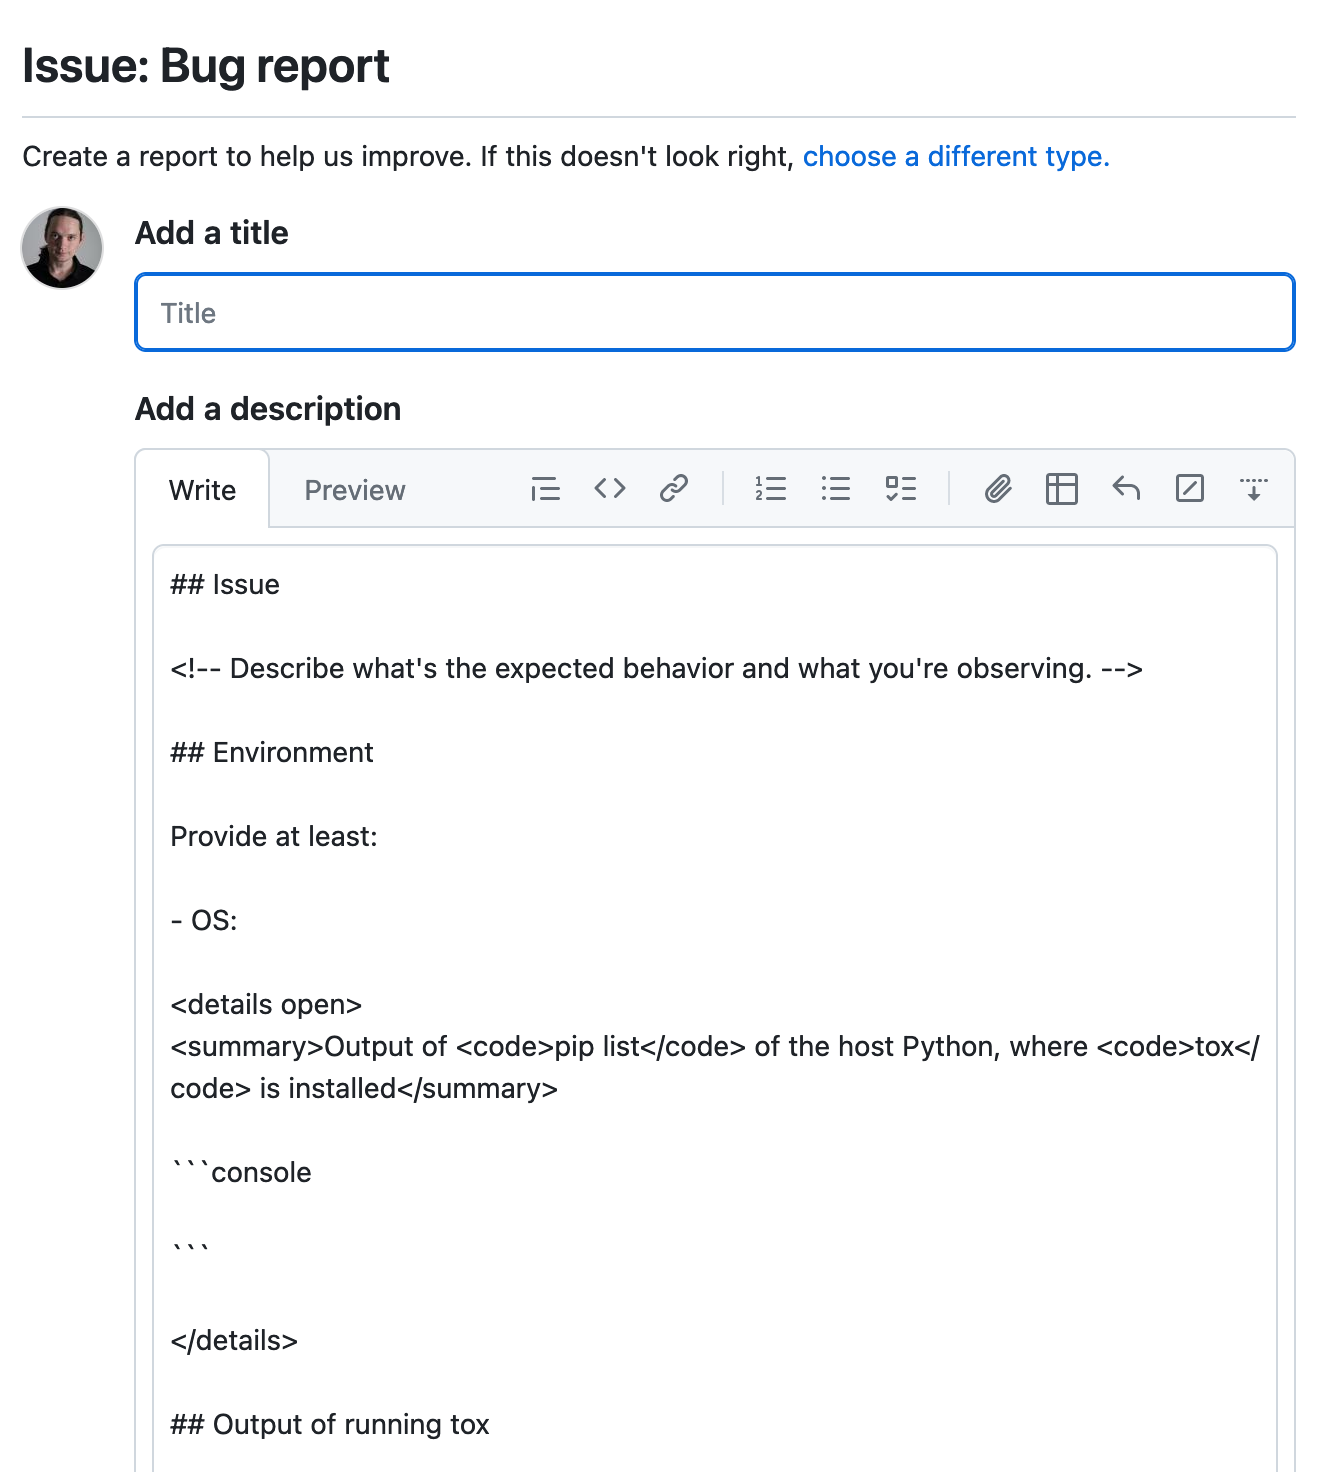This screenshot has width=1320, height=1472.
Task: Insert an unordered bullet list
Action: click(x=835, y=489)
